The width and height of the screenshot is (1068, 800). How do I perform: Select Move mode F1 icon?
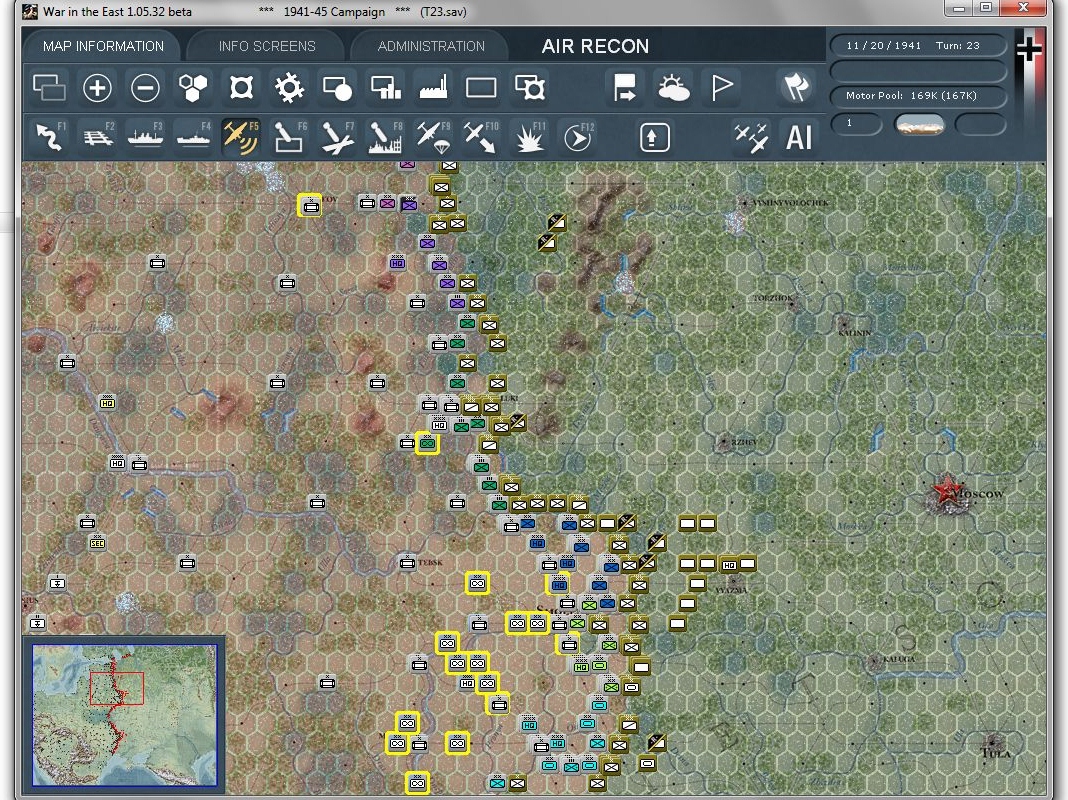50,137
